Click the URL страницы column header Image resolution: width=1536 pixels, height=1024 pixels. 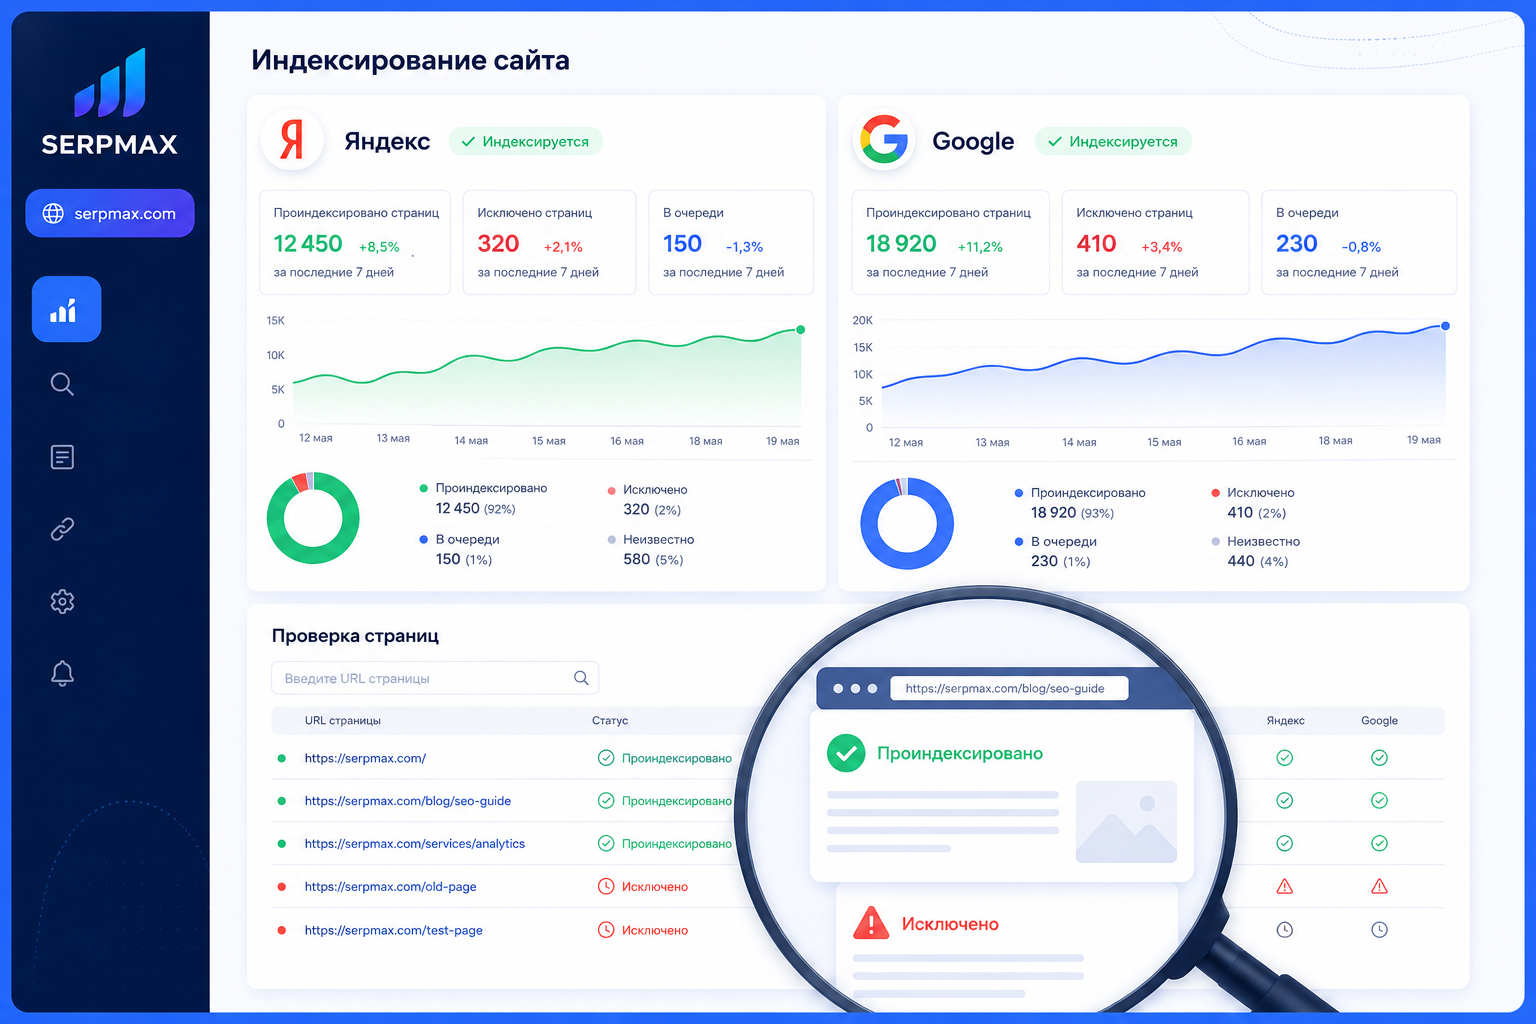point(343,720)
